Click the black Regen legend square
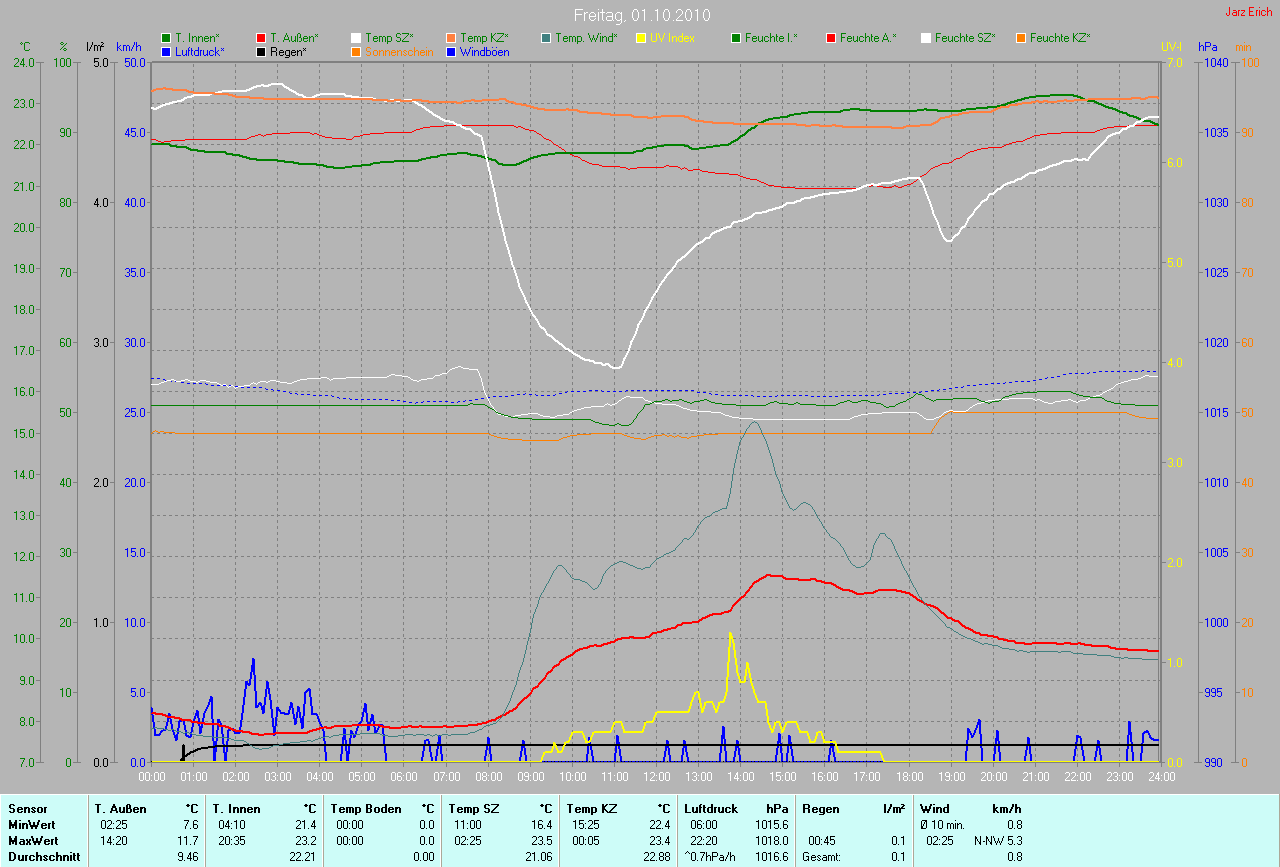1280x867 pixels. (x=261, y=51)
